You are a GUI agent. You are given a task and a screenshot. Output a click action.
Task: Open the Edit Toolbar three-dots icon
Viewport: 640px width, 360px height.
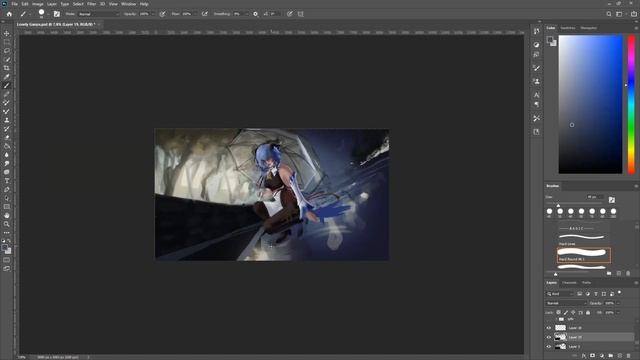7,233
